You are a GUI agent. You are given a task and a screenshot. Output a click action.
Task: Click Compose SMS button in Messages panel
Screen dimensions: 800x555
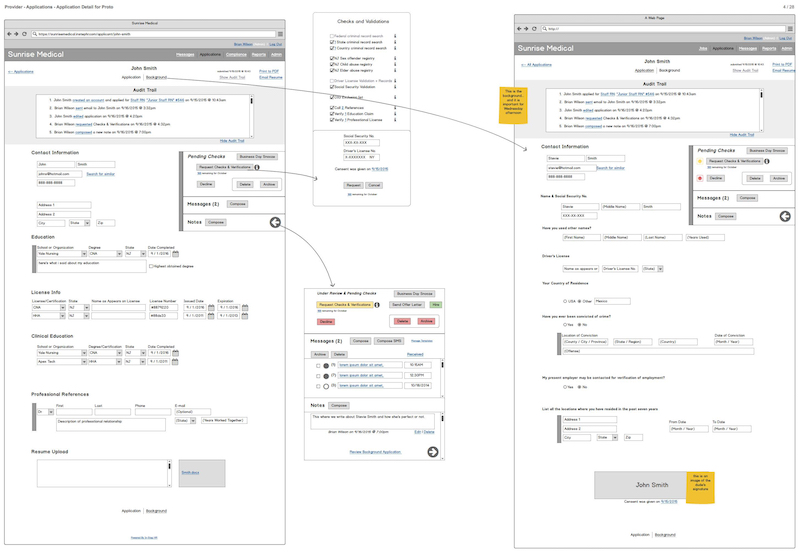[x=389, y=341]
